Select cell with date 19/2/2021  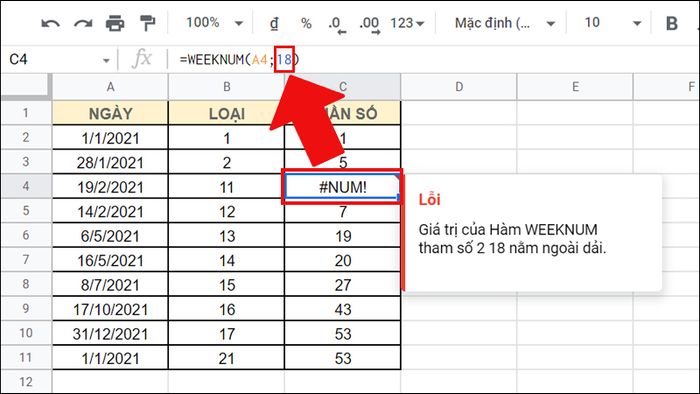(110, 187)
